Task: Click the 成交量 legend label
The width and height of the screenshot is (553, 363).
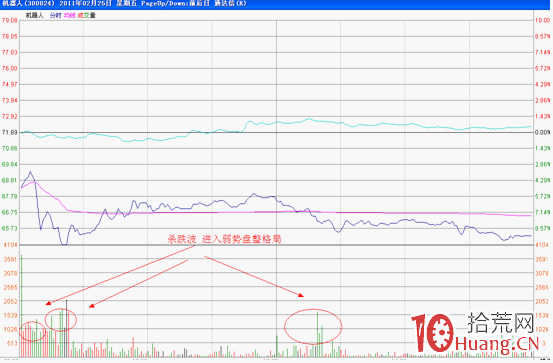Action: click(86, 15)
